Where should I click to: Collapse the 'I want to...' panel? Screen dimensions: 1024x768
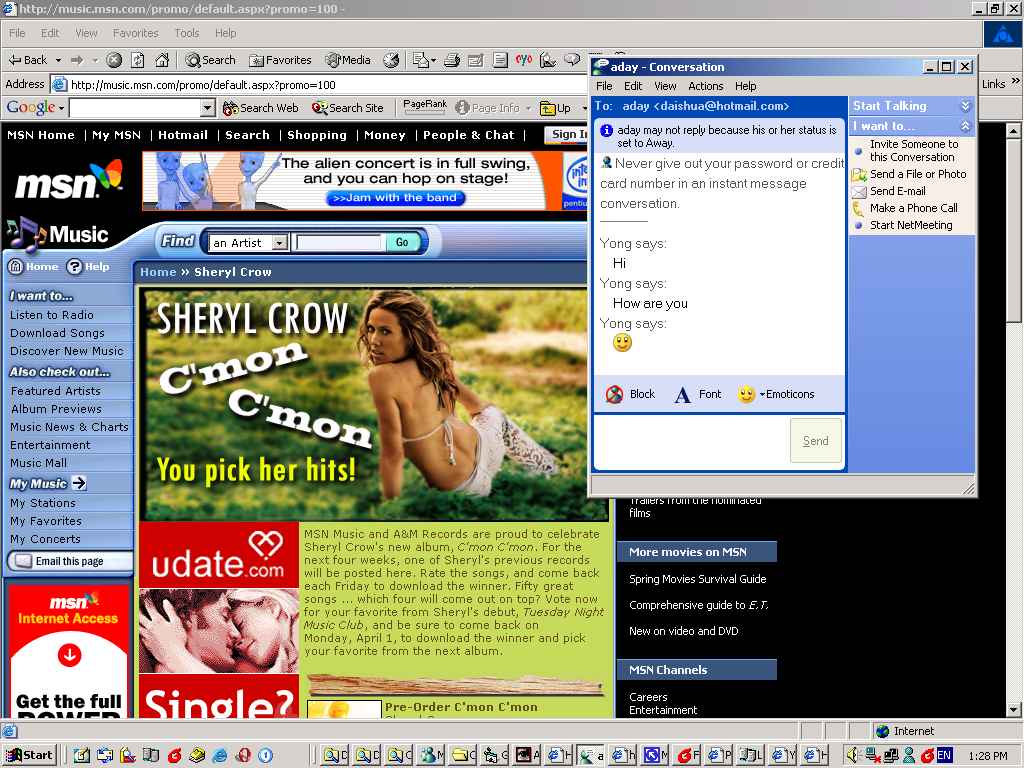tap(965, 126)
